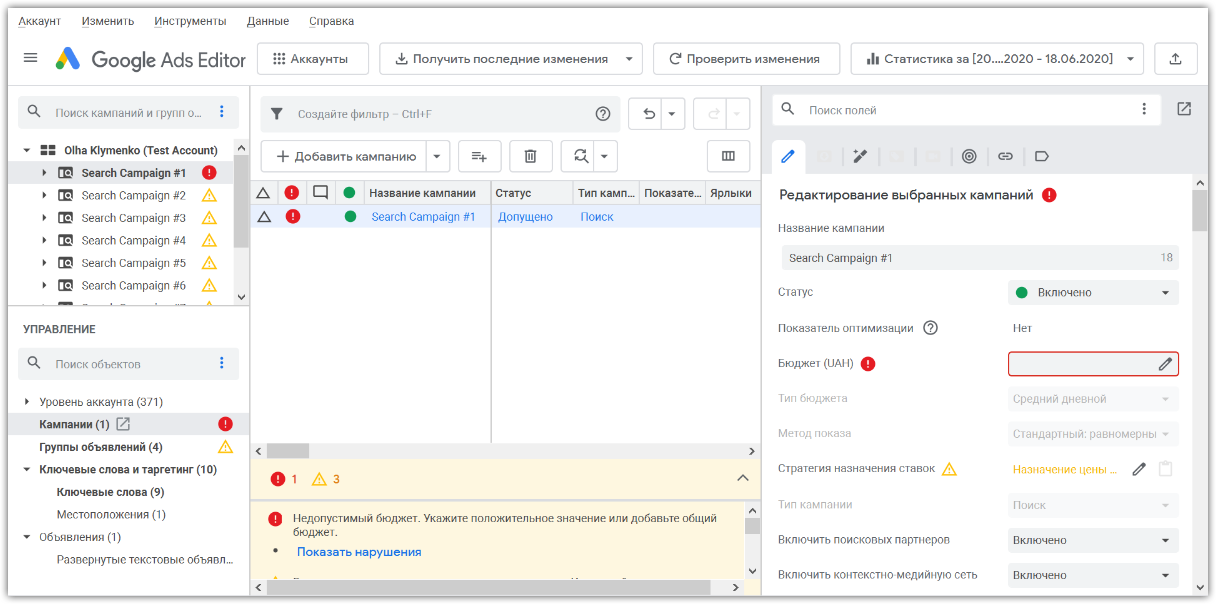Image resolution: width=1216 pixels, height=604 pixels.
Task: Open options menu in field search box
Action: [x=1144, y=109]
